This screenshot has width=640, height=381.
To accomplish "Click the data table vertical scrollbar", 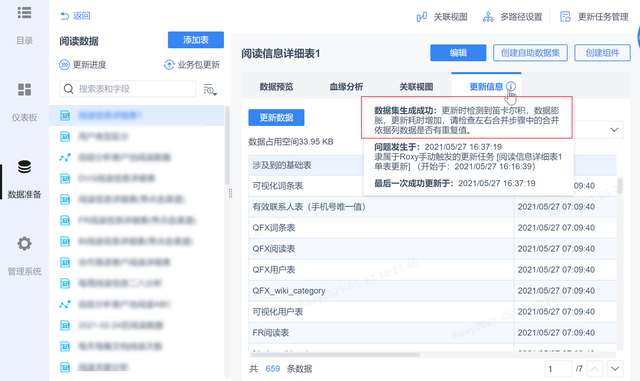I will pyautogui.click(x=620, y=186).
